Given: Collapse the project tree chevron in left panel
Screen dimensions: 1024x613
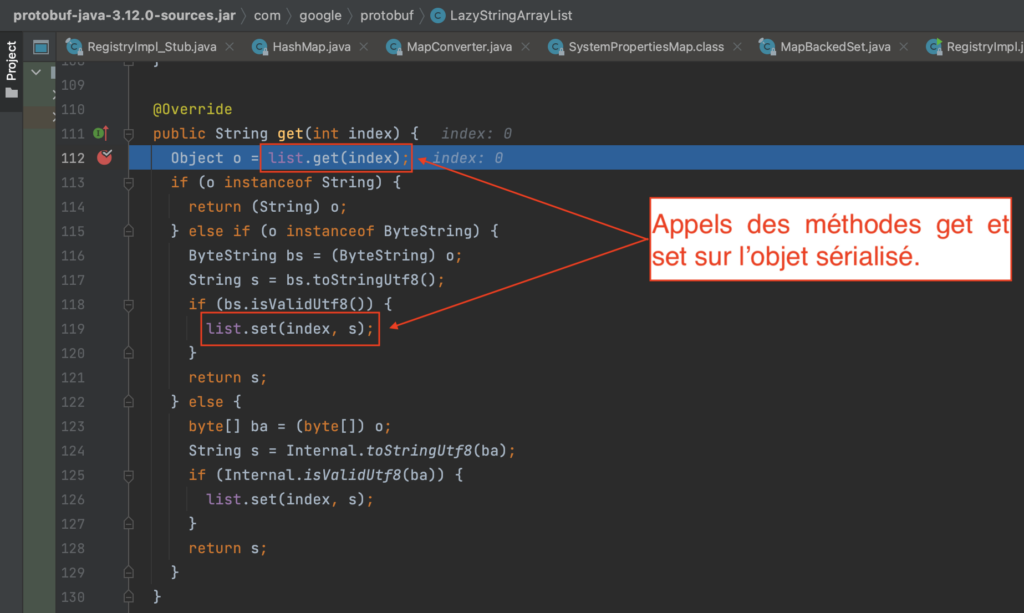Looking at the screenshot, I should [37, 72].
